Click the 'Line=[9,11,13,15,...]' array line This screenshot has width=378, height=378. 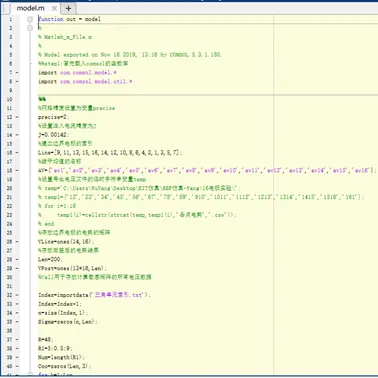tap(110, 153)
